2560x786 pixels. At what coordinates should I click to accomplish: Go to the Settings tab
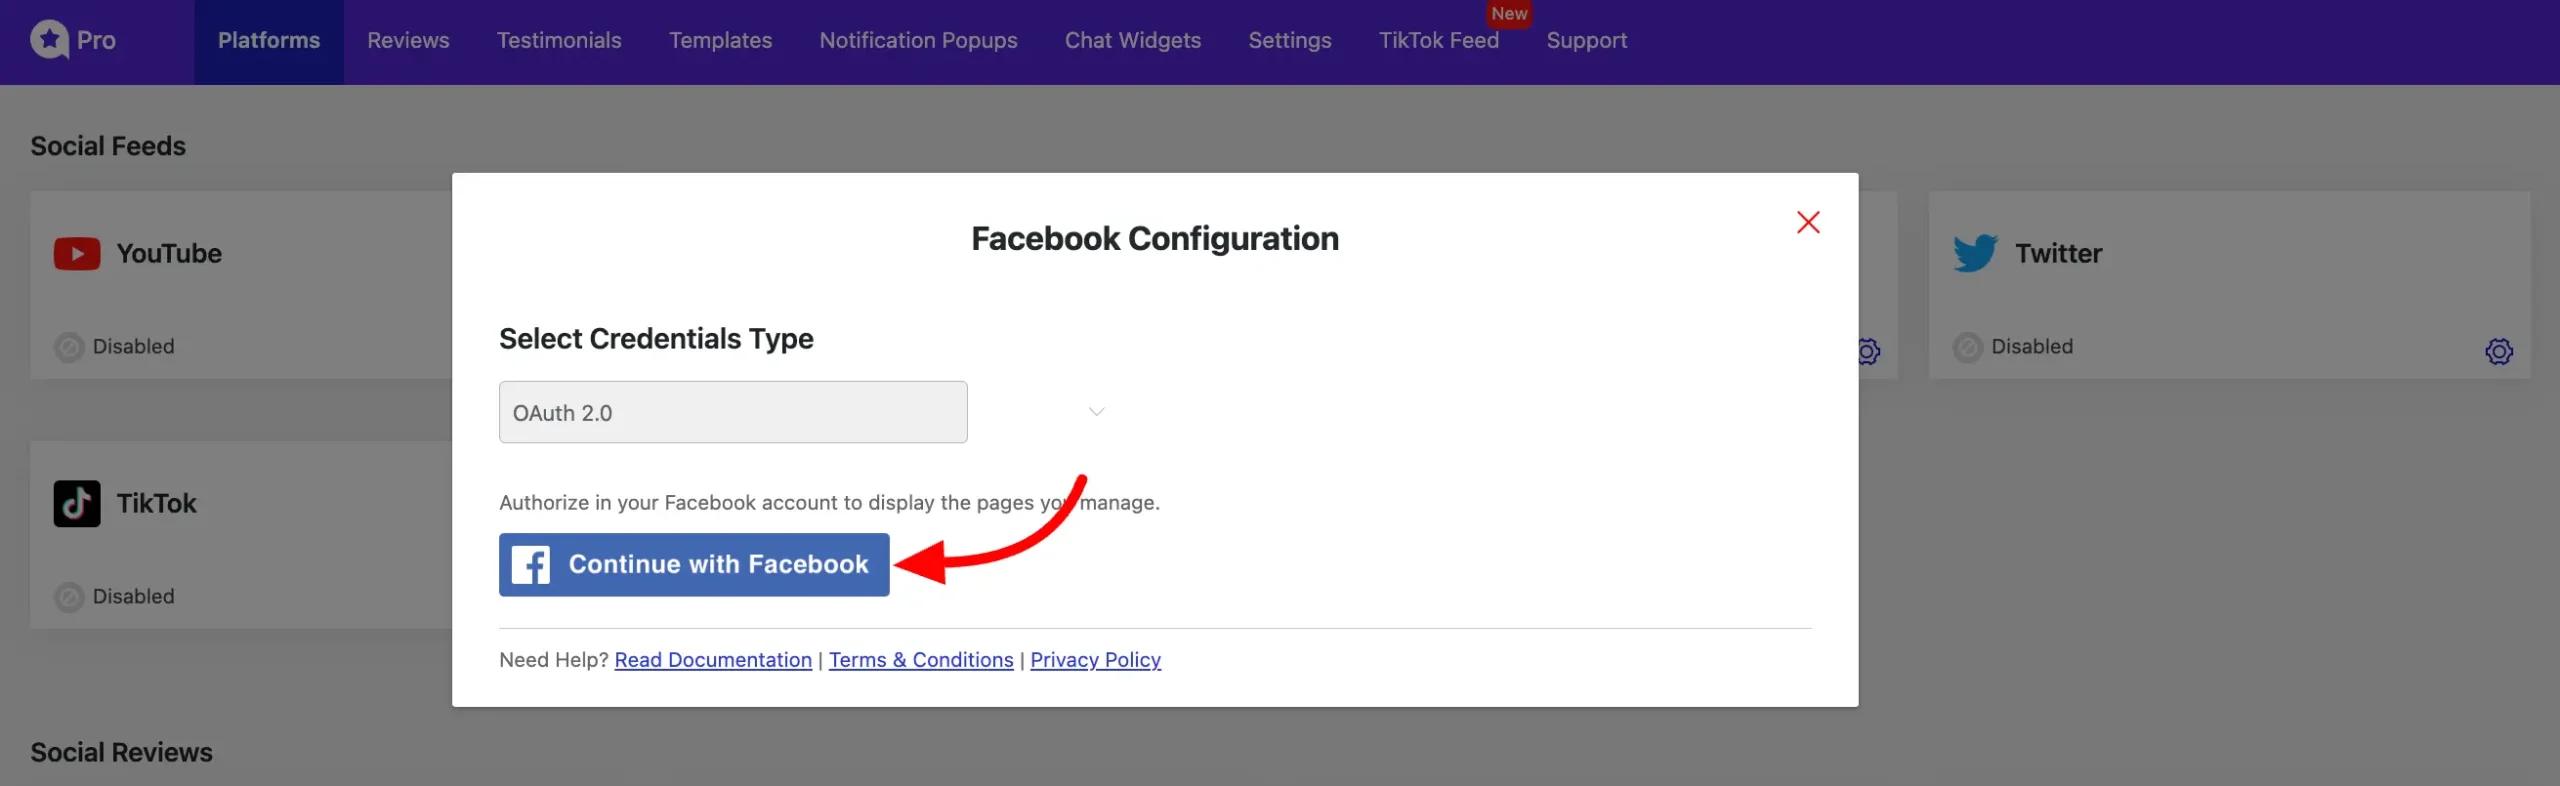pos(1290,41)
